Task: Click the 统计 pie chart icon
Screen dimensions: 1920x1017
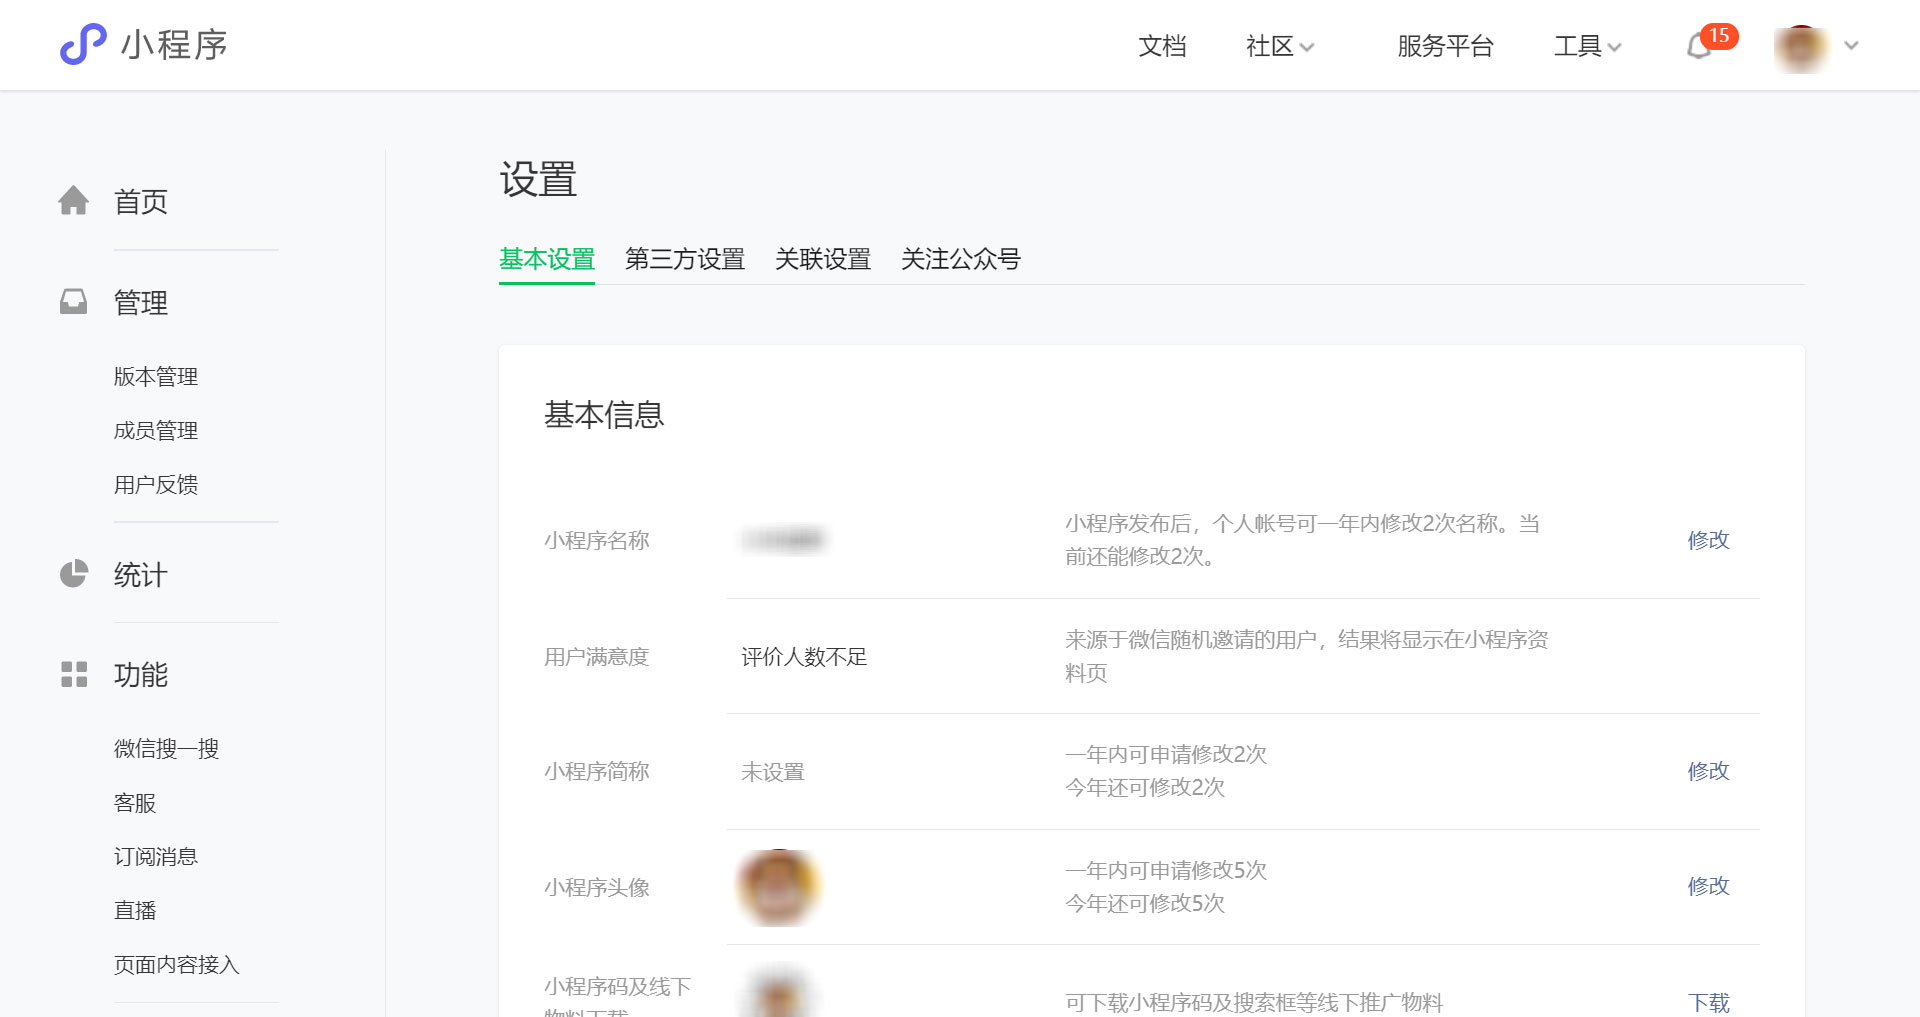Action: [x=74, y=574]
